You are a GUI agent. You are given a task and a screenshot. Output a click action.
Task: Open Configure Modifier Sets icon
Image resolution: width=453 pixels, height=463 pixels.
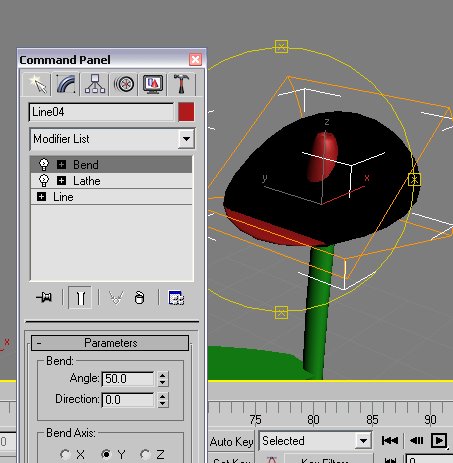click(x=176, y=298)
